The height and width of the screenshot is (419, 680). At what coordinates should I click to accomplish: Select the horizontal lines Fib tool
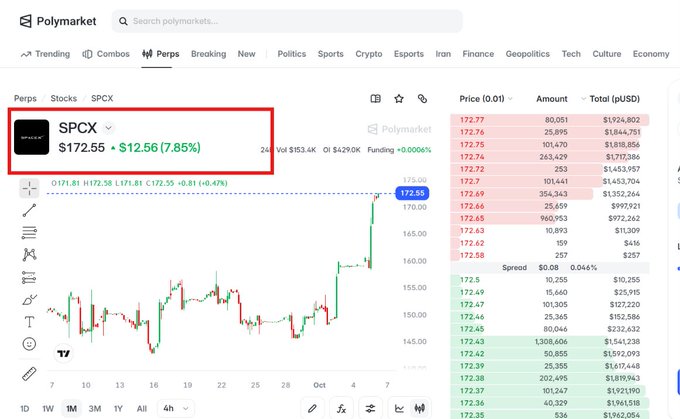[29, 233]
